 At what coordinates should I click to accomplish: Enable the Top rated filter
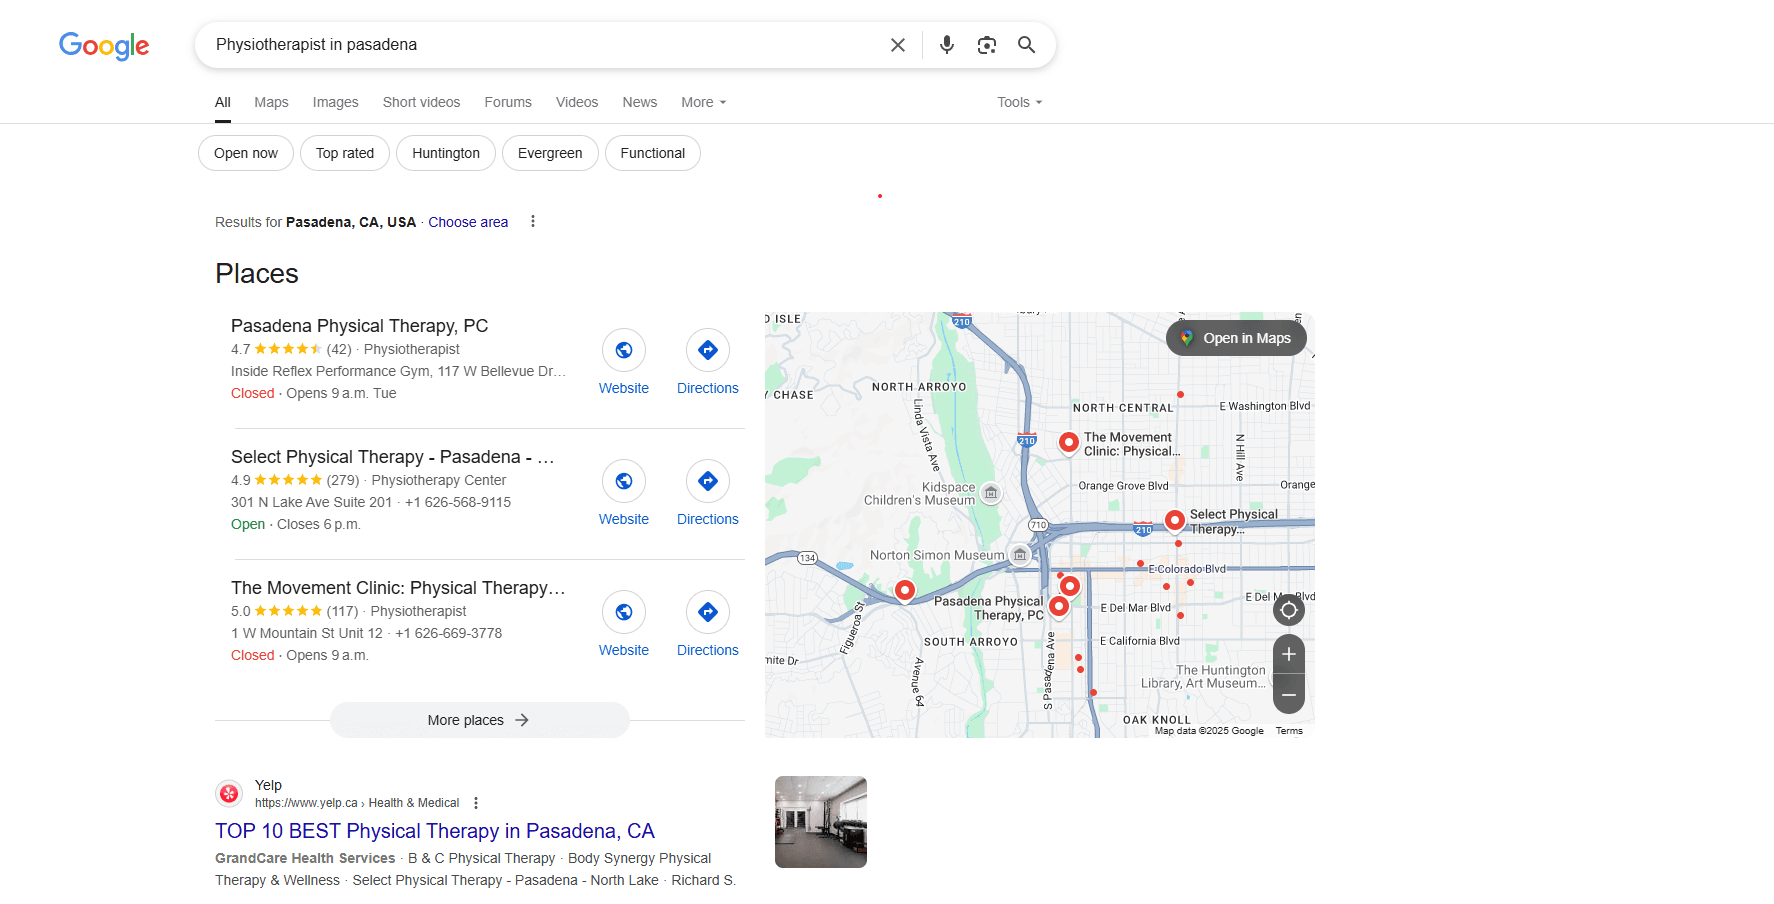pos(344,153)
